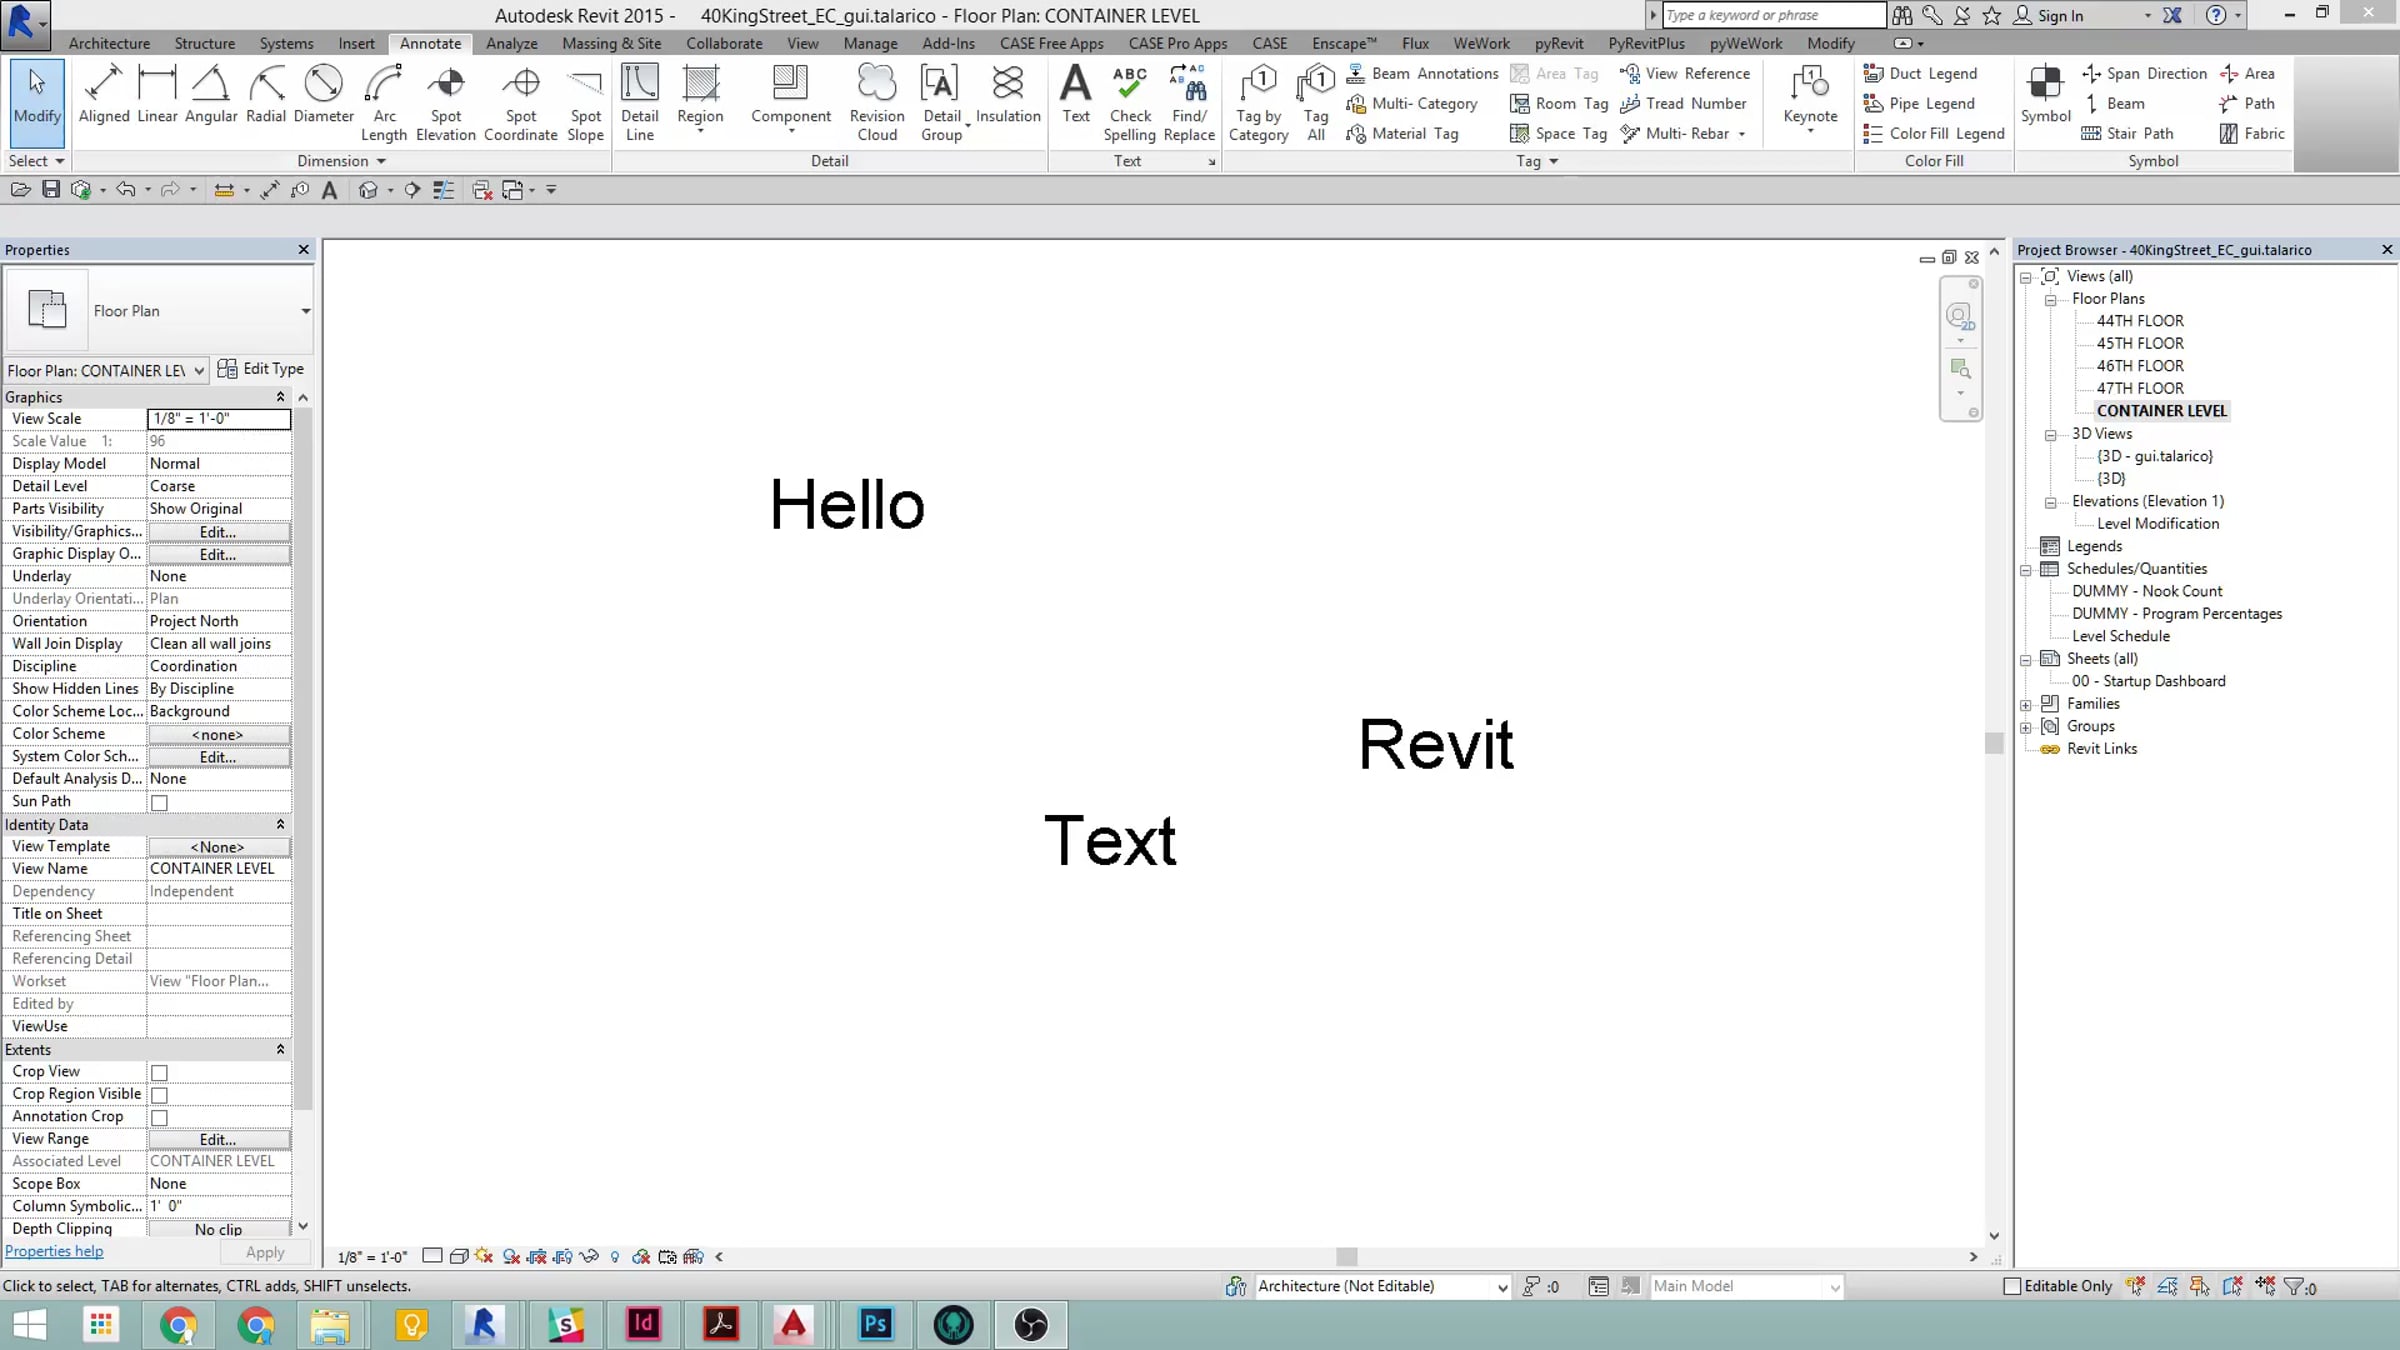Open the Structure ribbon tab

(204, 43)
